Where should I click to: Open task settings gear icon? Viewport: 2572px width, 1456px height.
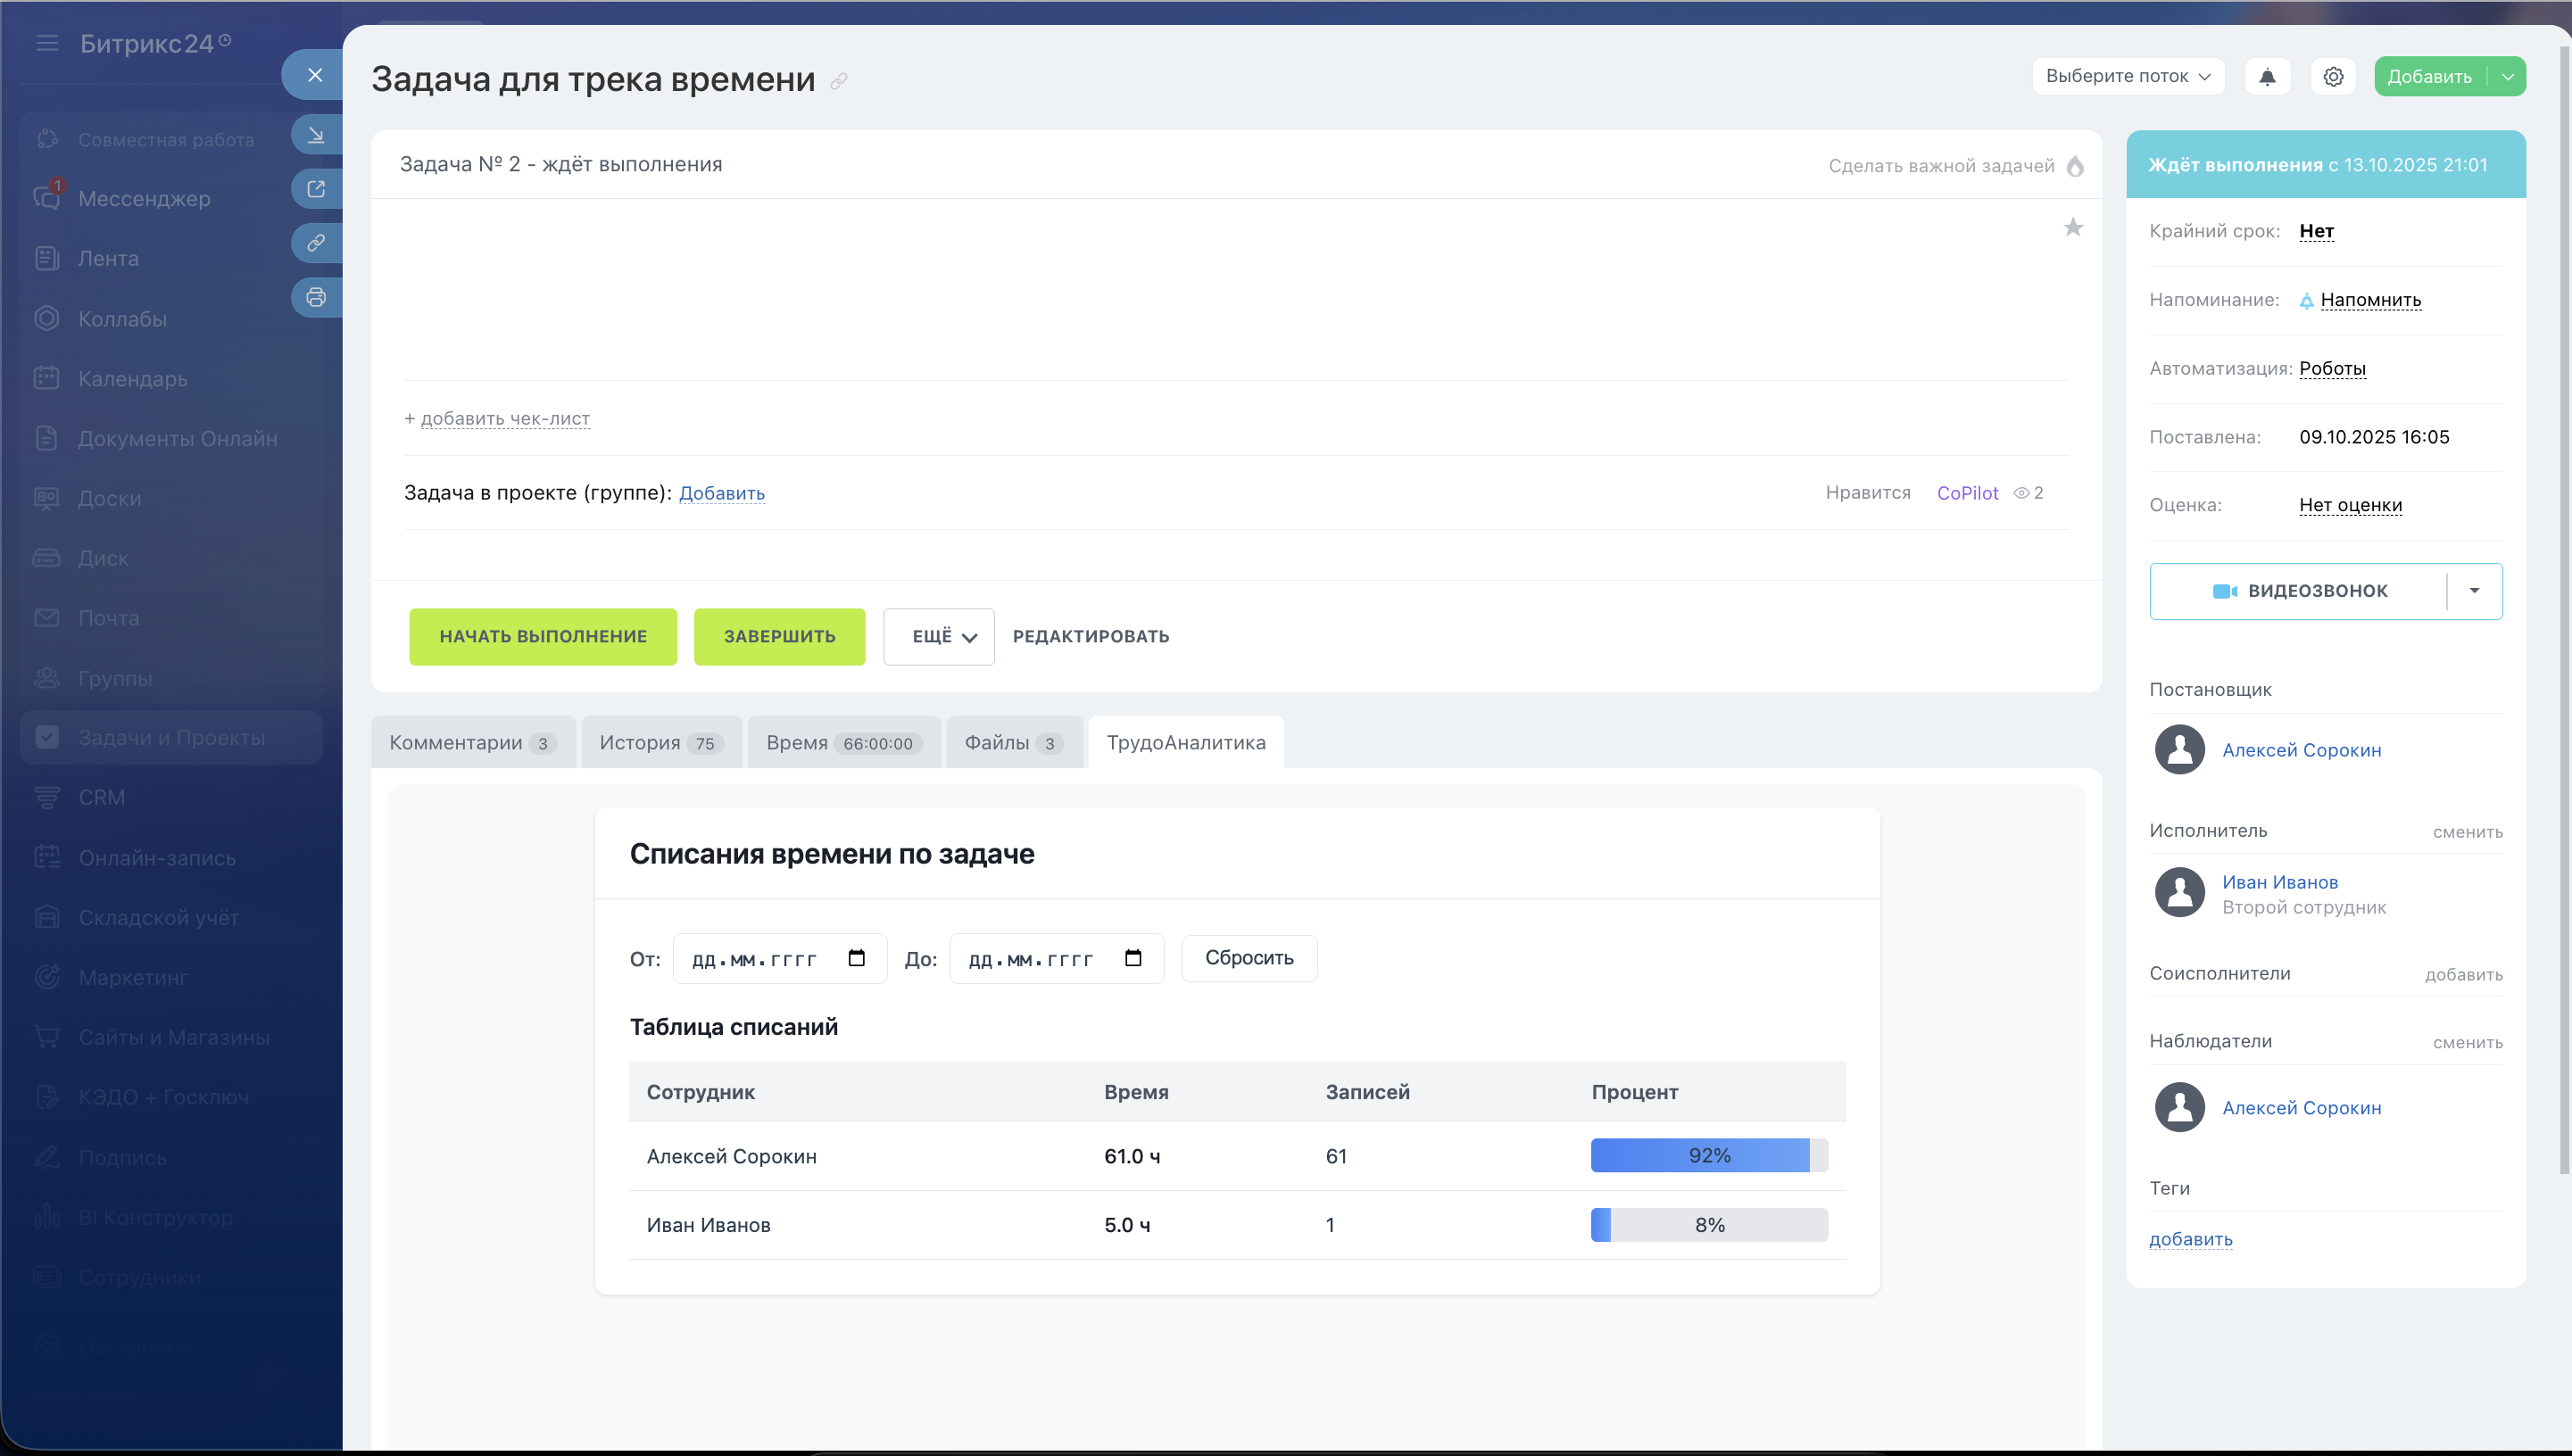coord(2333,77)
